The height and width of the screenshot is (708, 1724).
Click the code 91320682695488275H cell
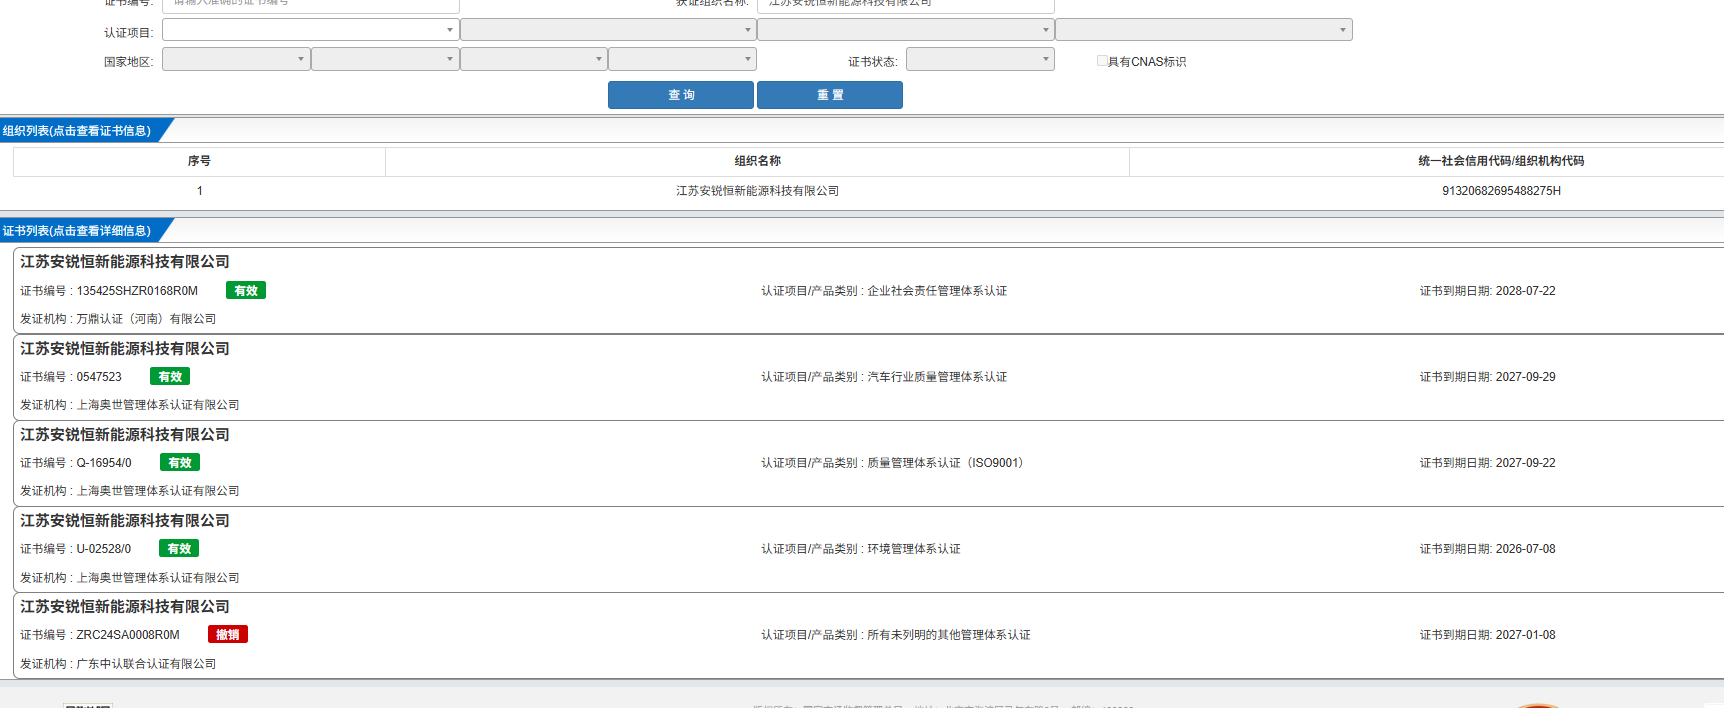click(1501, 191)
